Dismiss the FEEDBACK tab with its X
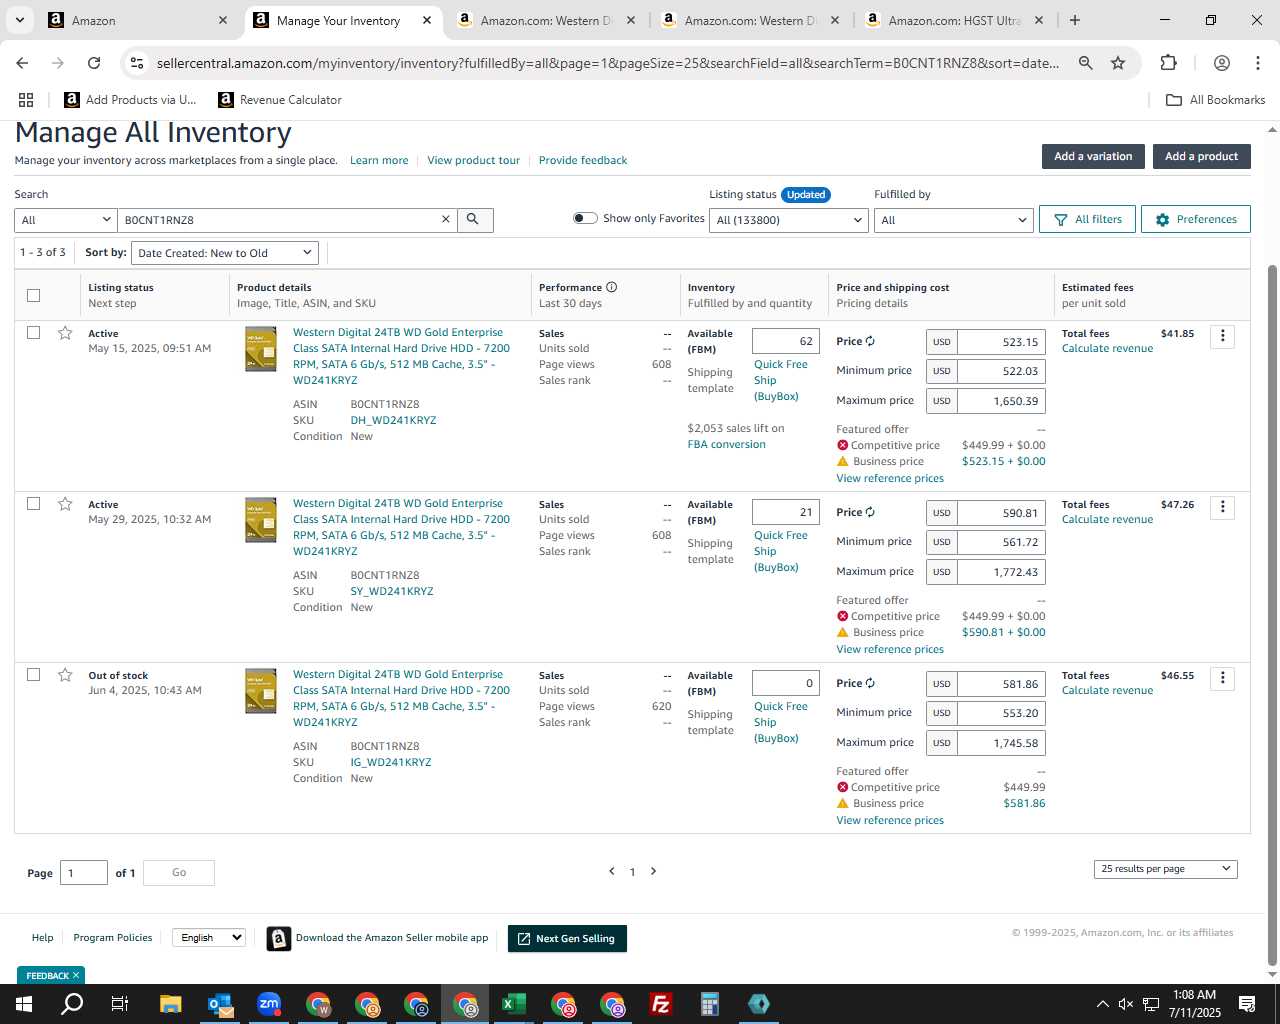The width and height of the screenshot is (1280, 1024). (75, 975)
